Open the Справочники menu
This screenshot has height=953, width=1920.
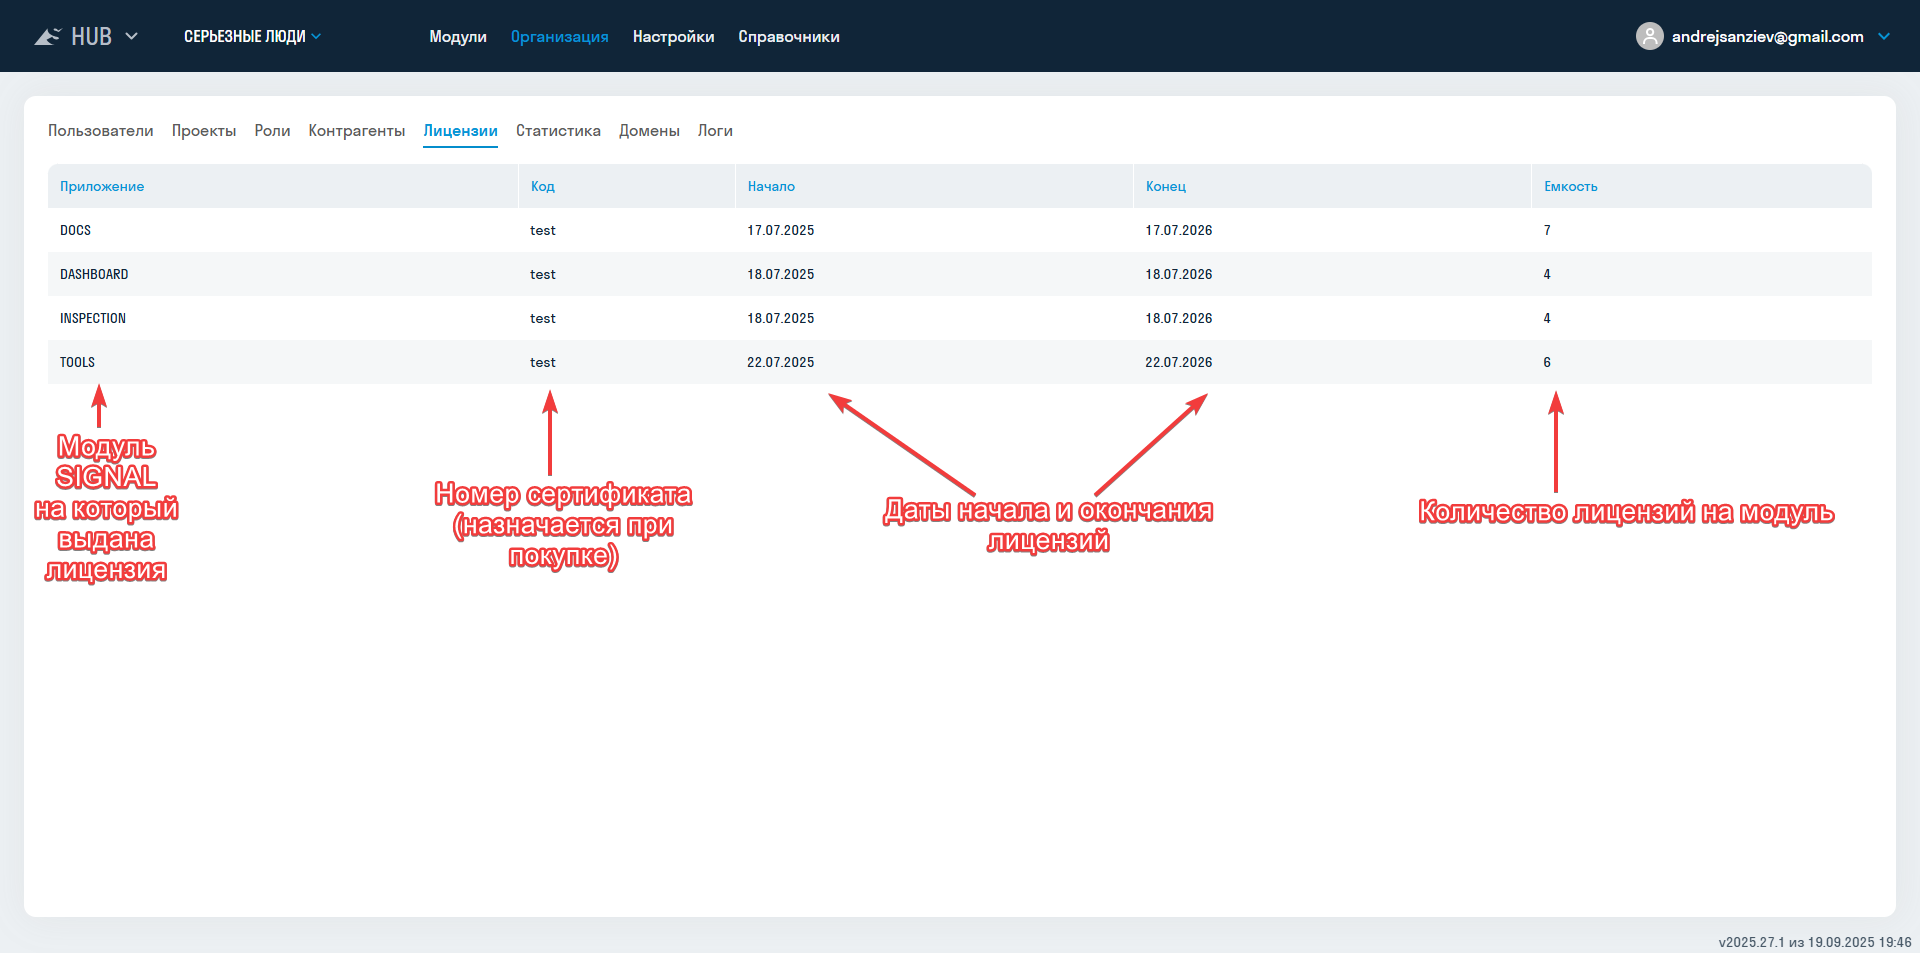point(788,36)
